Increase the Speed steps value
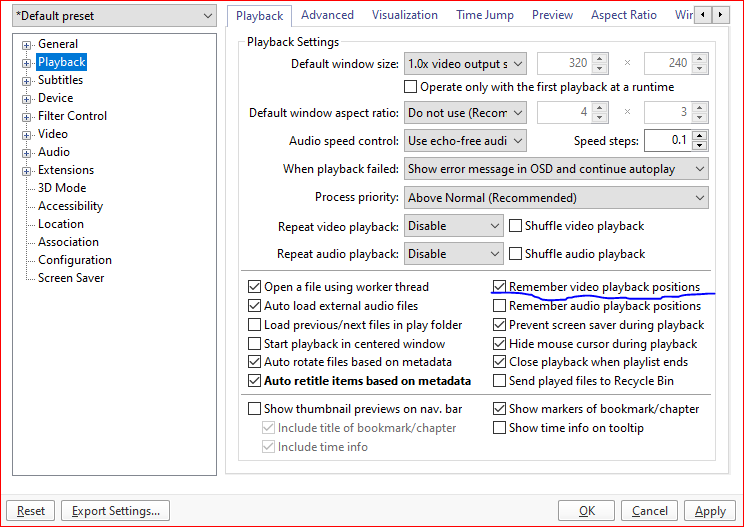This screenshot has width=744, height=527. [x=700, y=135]
